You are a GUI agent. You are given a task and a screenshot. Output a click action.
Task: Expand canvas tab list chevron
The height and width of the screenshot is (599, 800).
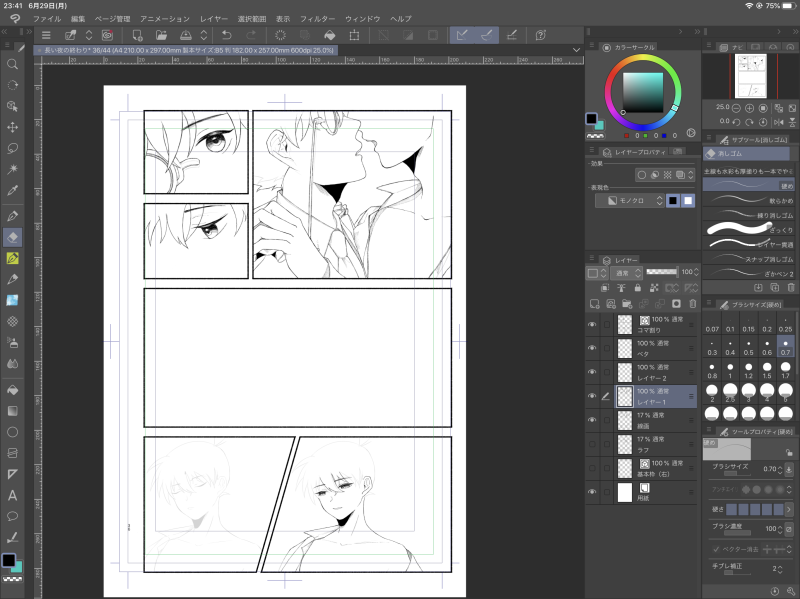pyautogui.click(x=576, y=50)
